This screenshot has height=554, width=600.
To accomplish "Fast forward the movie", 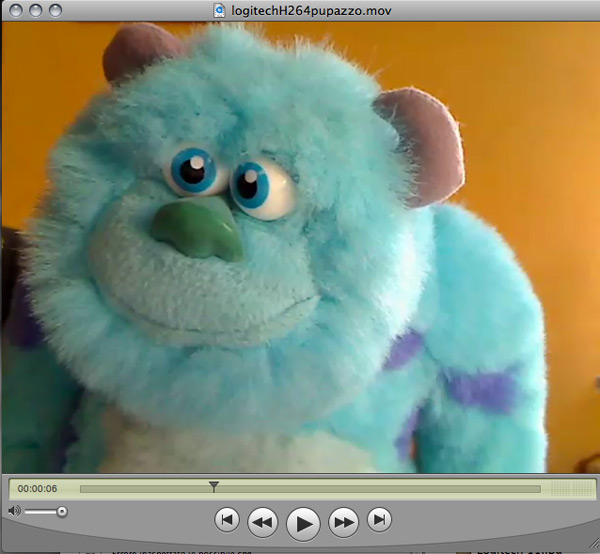I will pos(344,522).
